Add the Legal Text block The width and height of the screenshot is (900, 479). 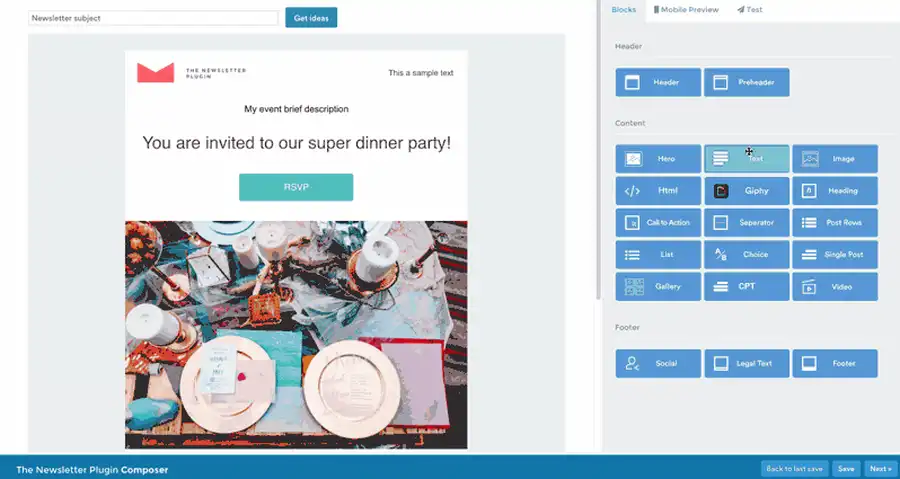point(746,363)
